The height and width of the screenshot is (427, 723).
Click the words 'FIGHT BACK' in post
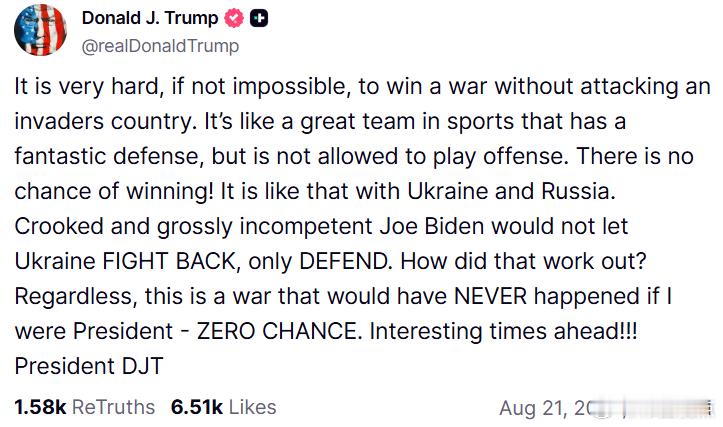[x=169, y=261]
